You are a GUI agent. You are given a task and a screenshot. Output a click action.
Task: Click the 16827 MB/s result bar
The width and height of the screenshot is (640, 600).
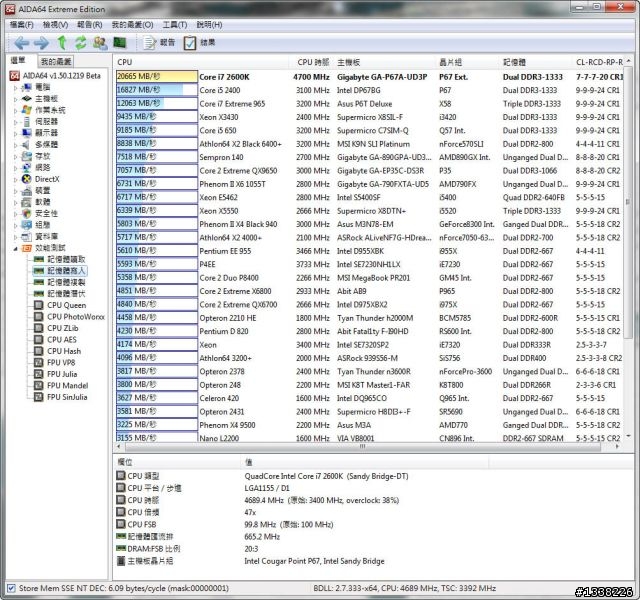[x=157, y=90]
